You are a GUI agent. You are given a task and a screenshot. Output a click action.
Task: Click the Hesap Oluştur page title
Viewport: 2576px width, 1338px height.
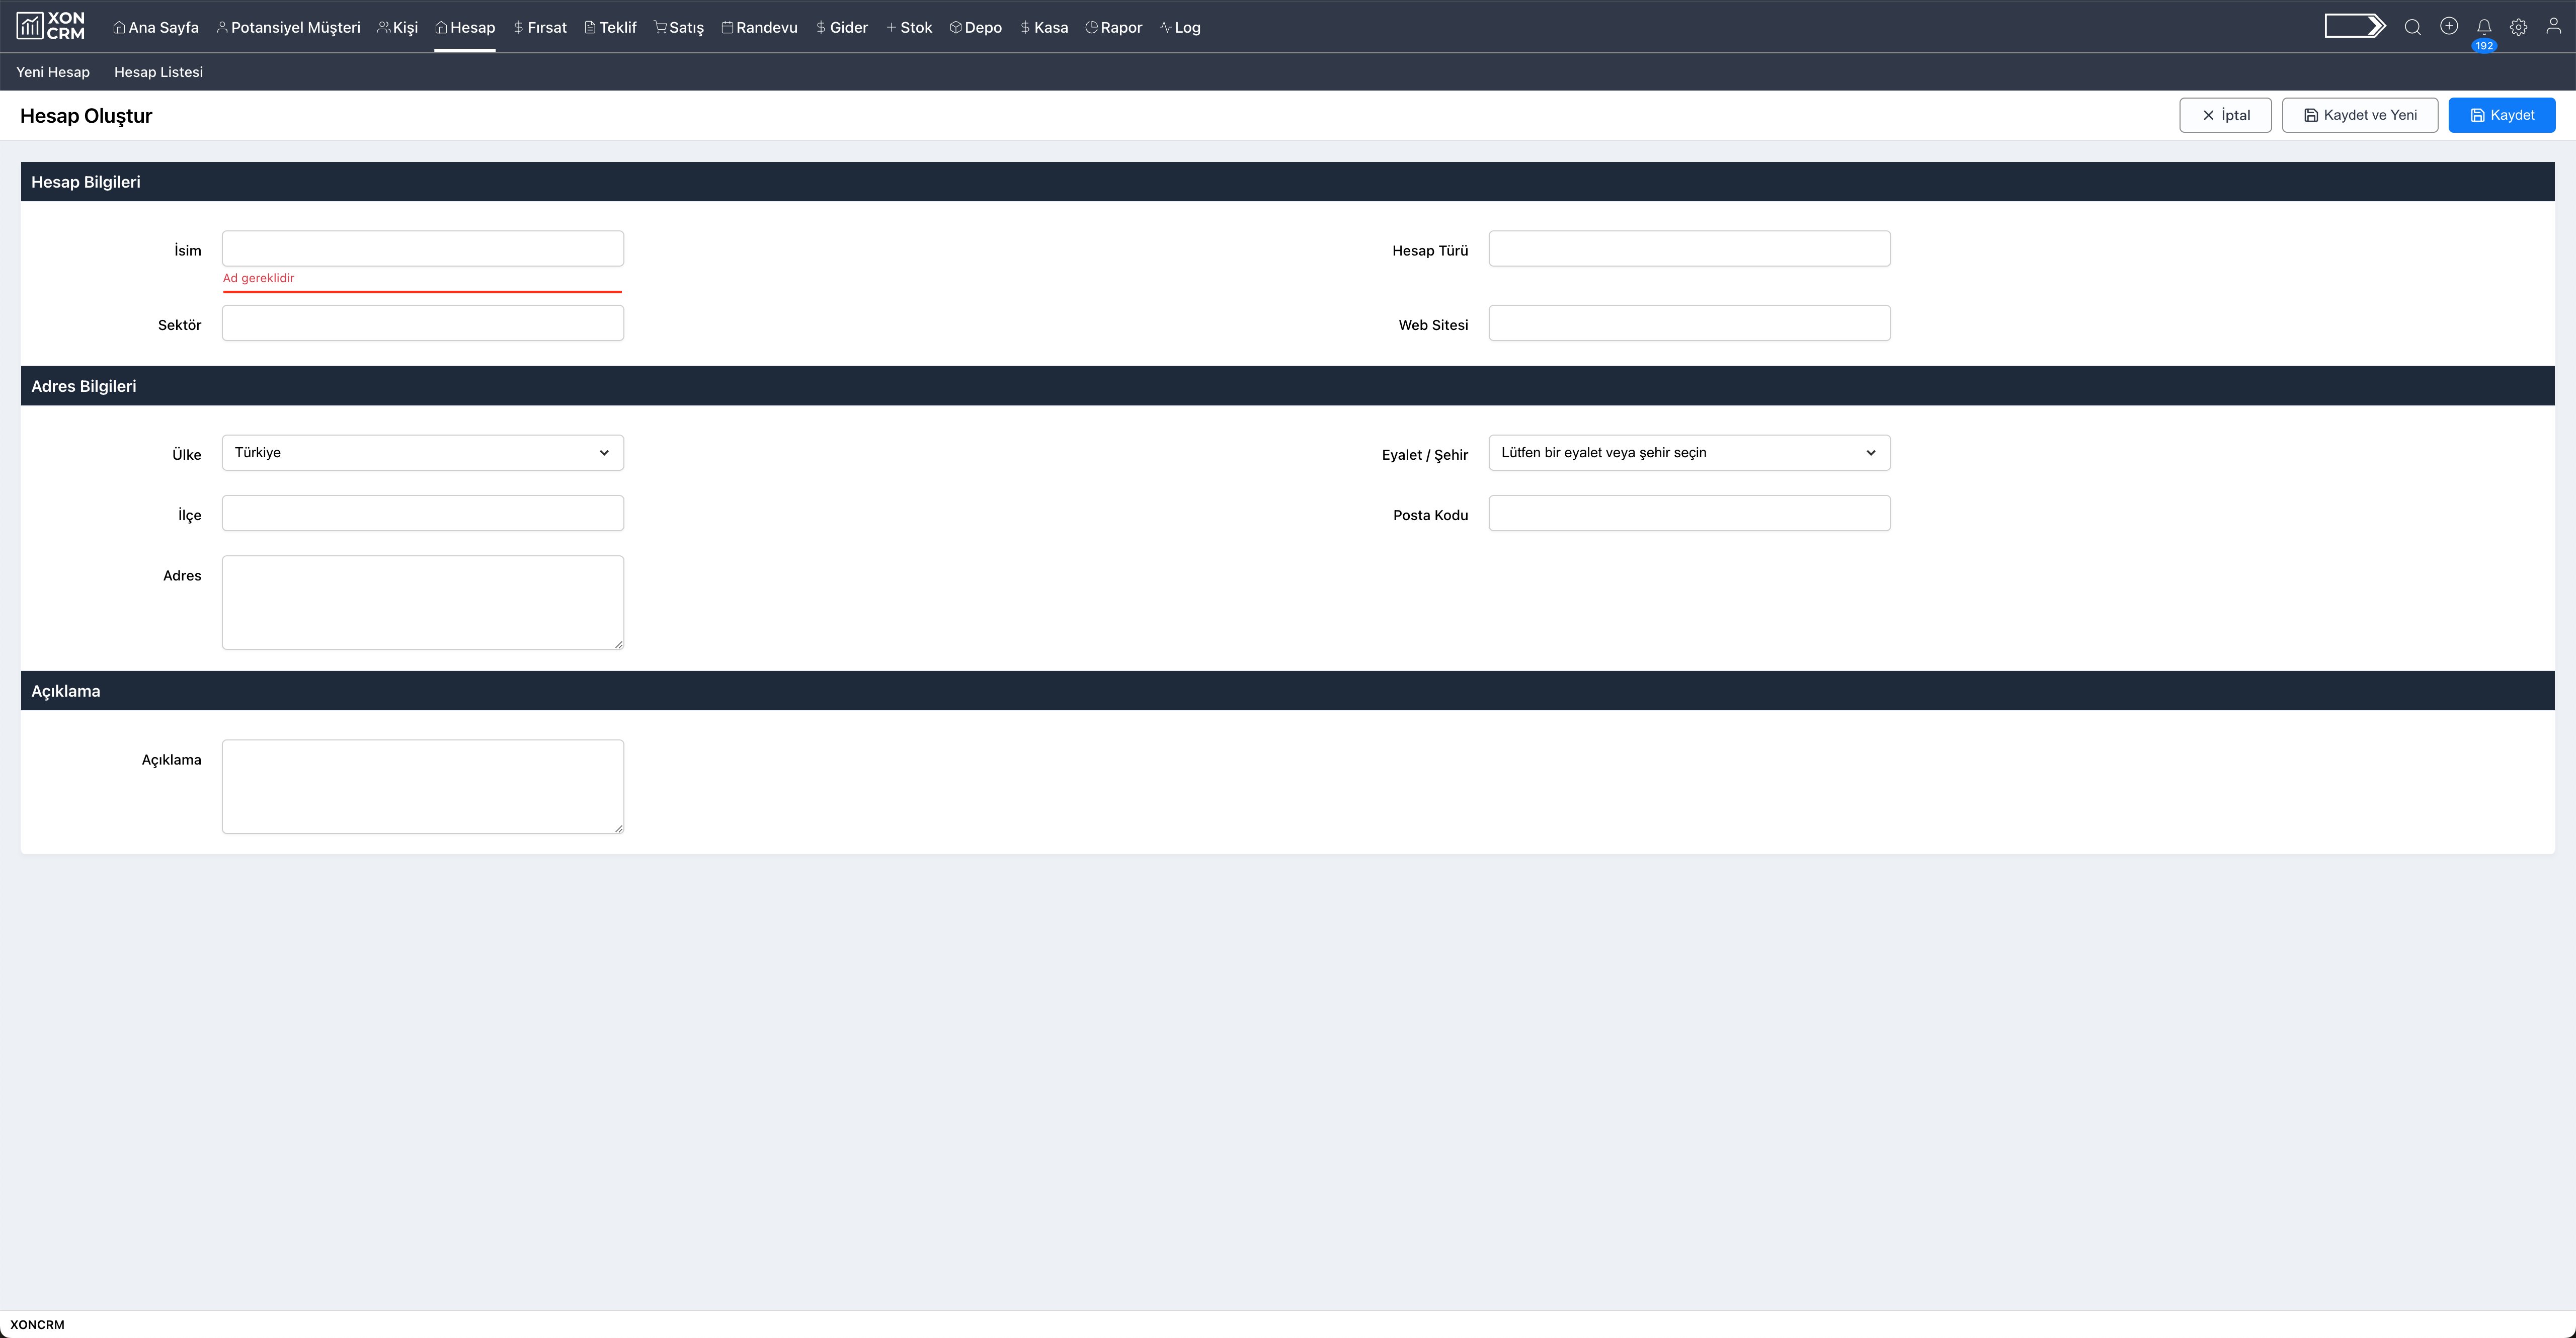click(86, 116)
